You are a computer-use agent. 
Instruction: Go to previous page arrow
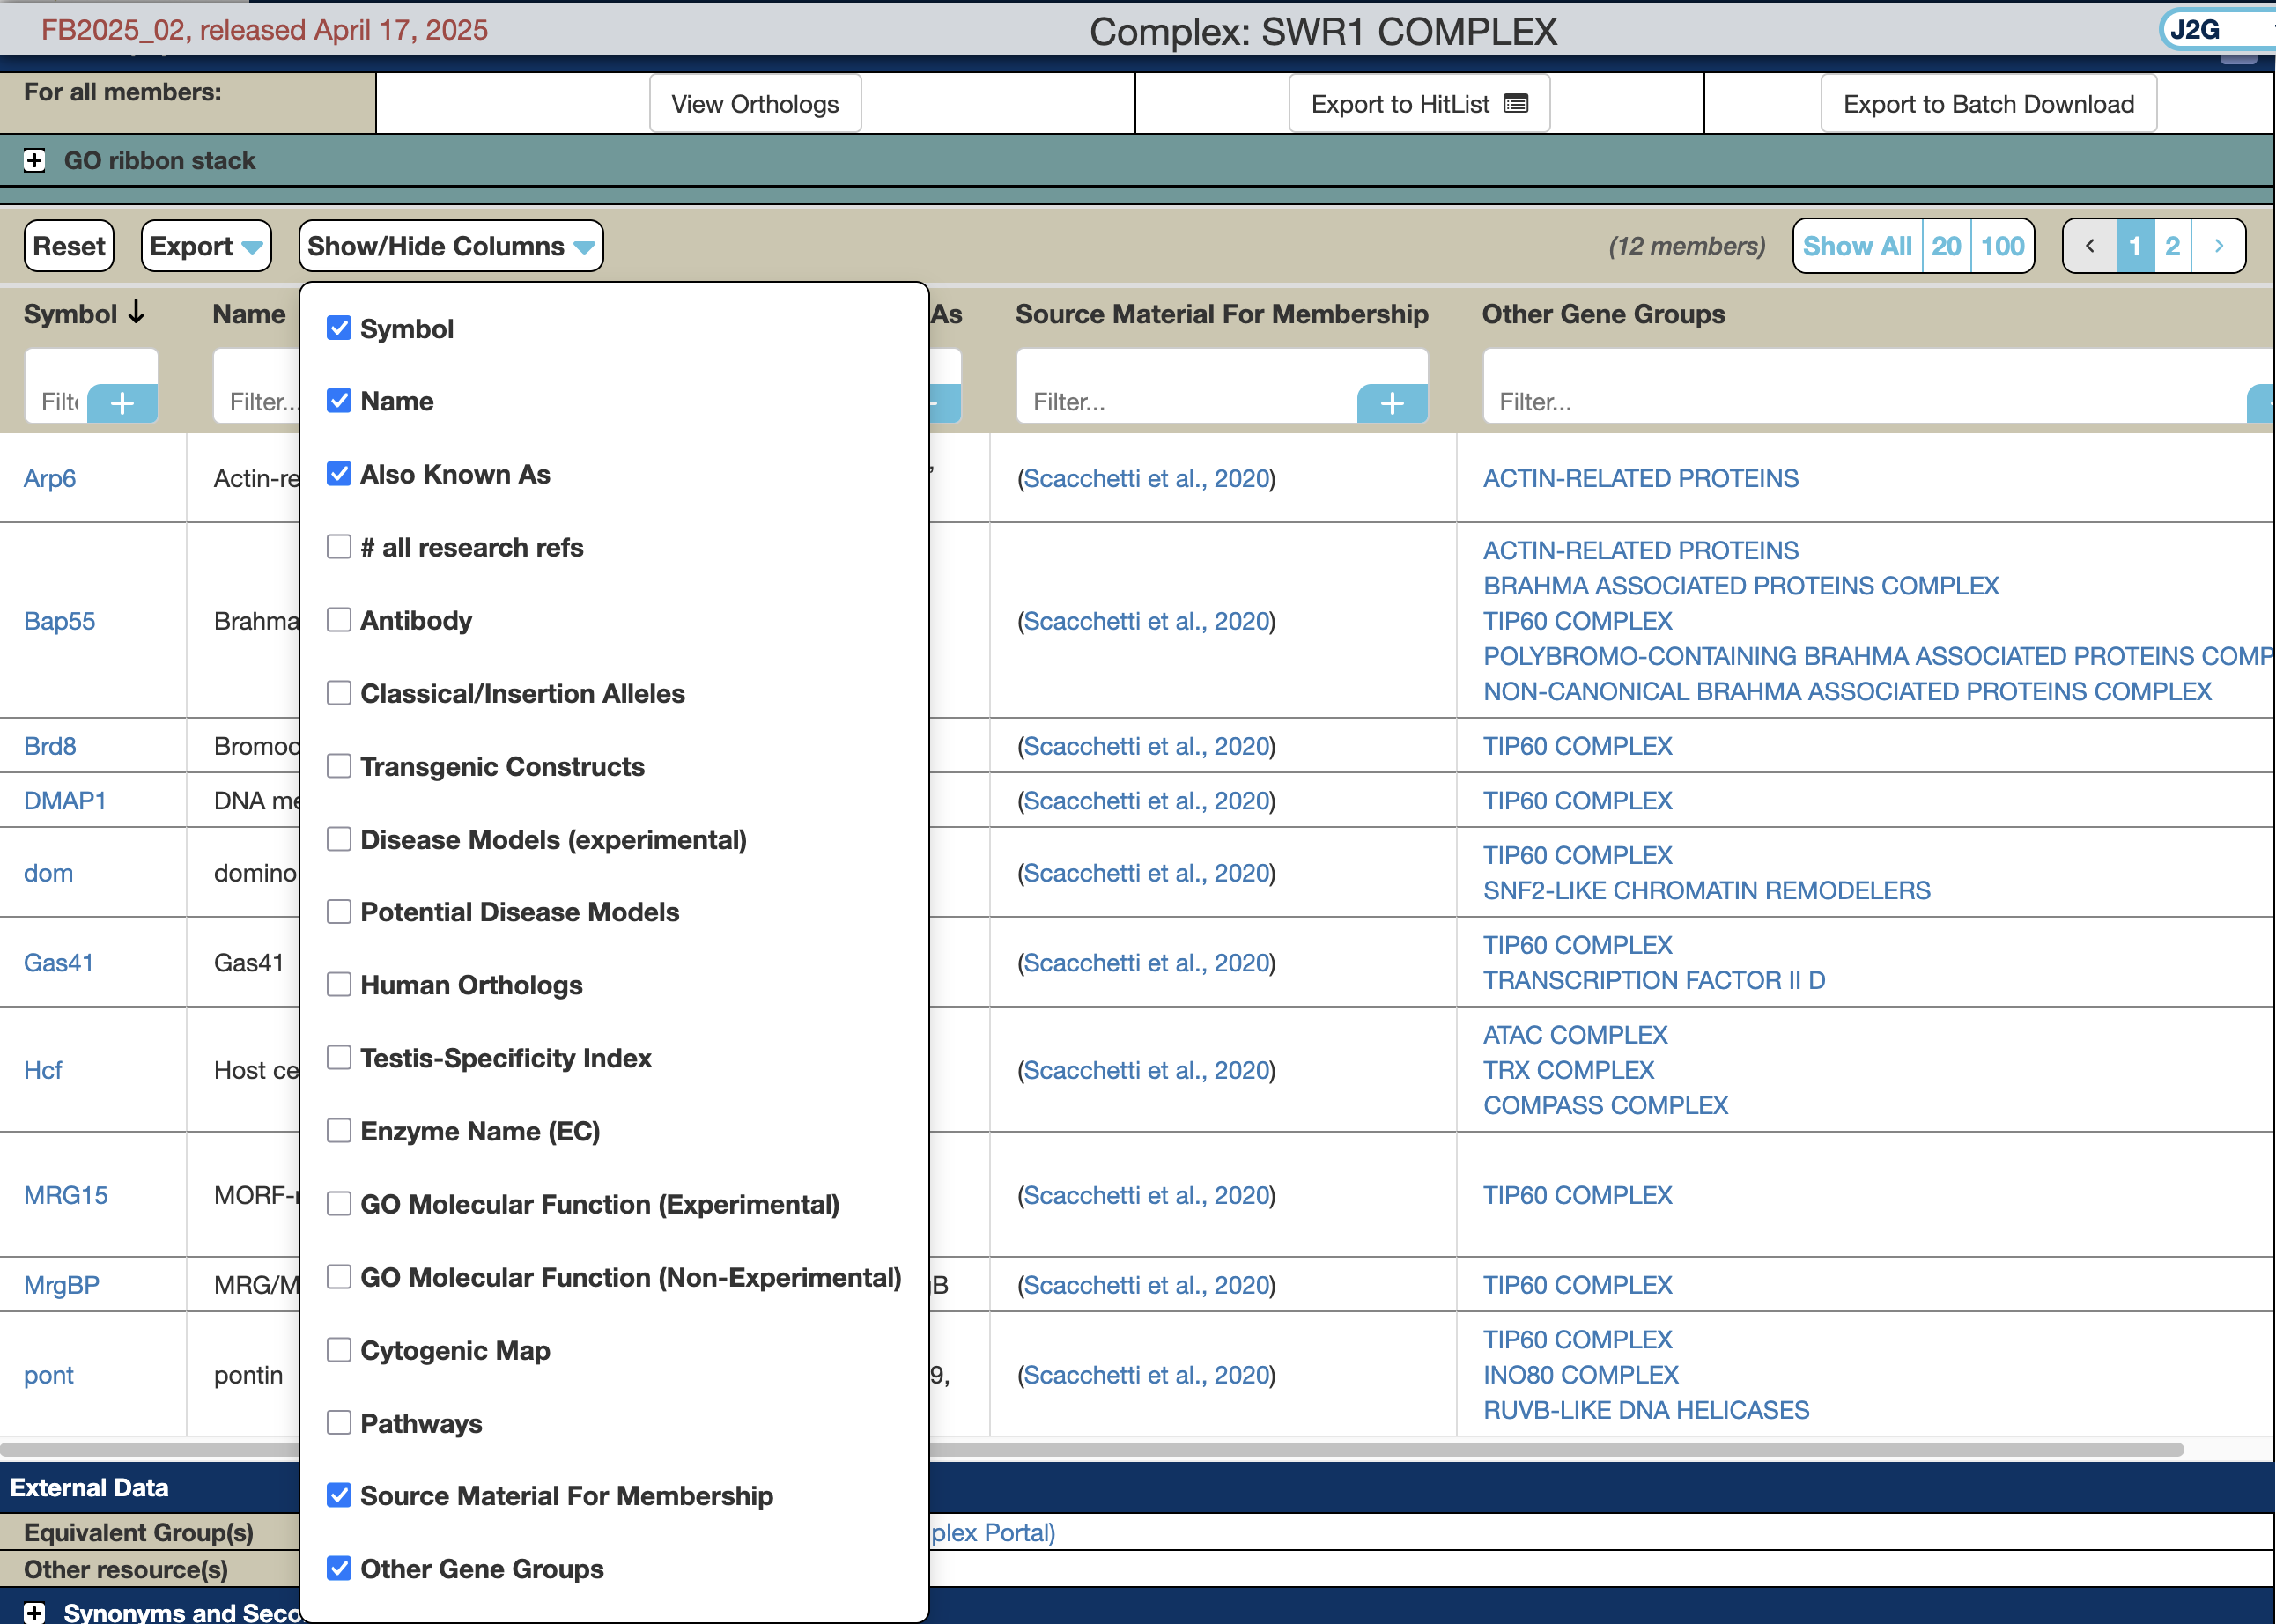pyautogui.click(x=2090, y=246)
